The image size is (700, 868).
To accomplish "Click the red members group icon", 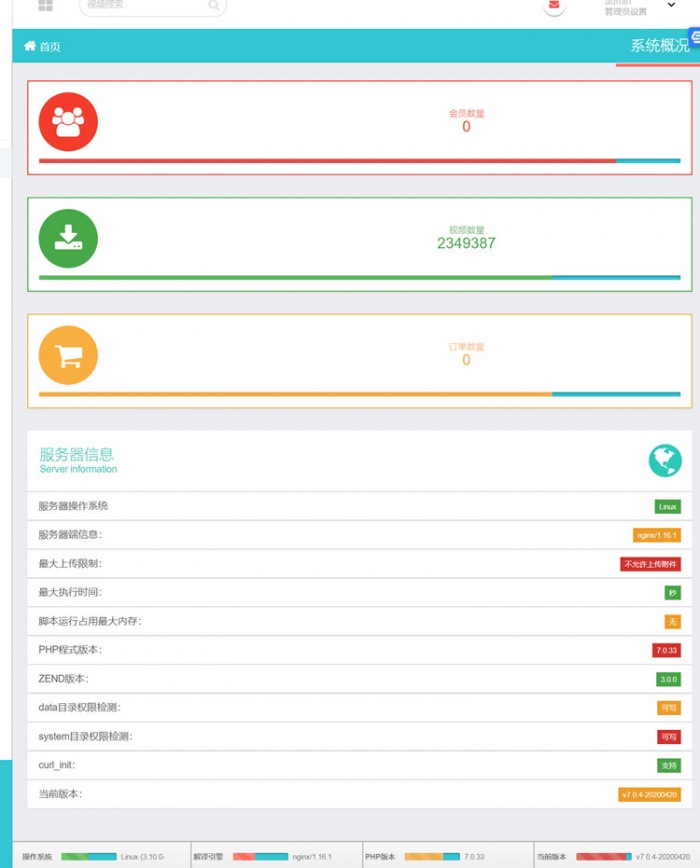I will point(68,122).
